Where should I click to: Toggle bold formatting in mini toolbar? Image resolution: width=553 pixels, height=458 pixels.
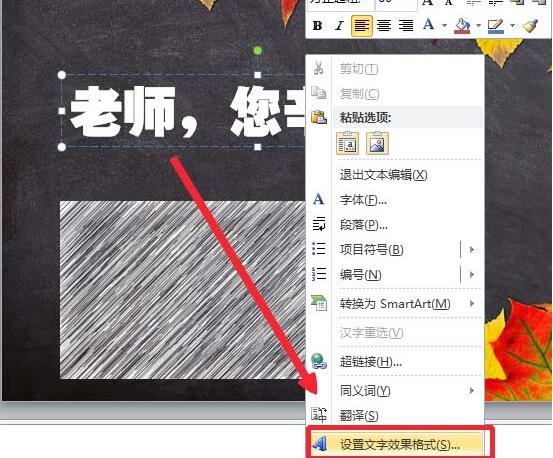(317, 25)
